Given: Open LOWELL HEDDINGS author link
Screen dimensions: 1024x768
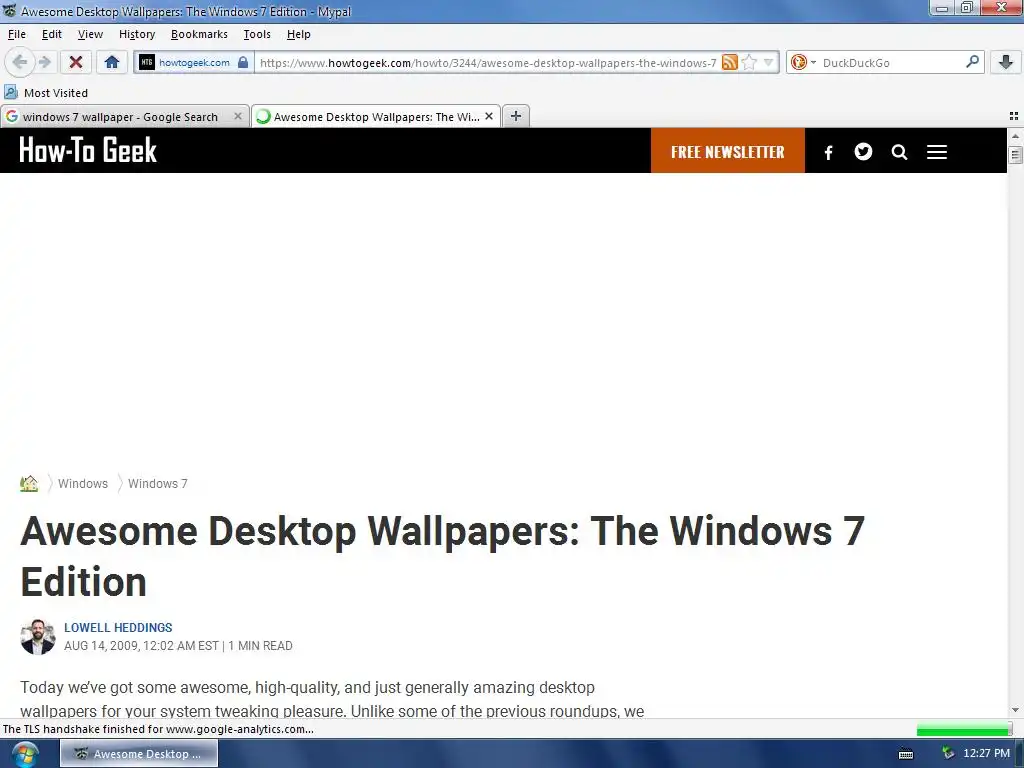Looking at the screenshot, I should pyautogui.click(x=118, y=628).
